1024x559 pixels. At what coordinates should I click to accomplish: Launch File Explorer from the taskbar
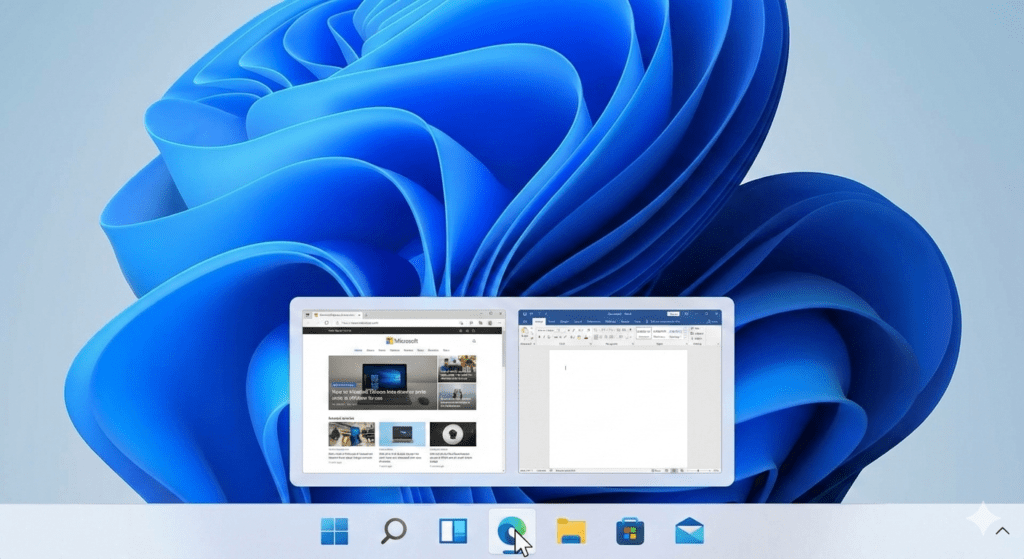point(571,531)
